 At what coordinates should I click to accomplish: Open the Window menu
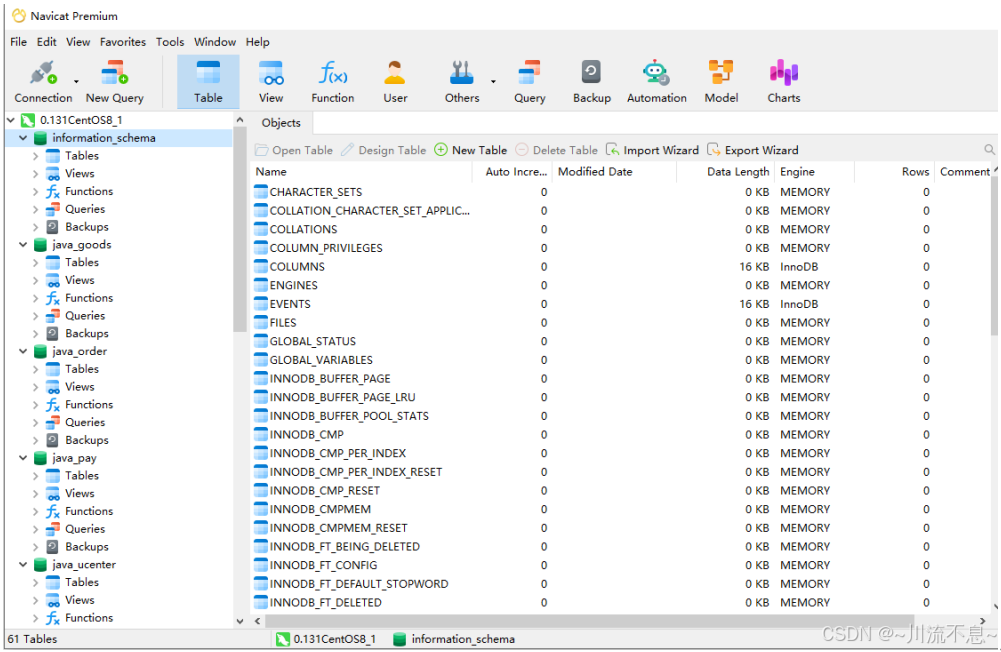click(x=215, y=42)
